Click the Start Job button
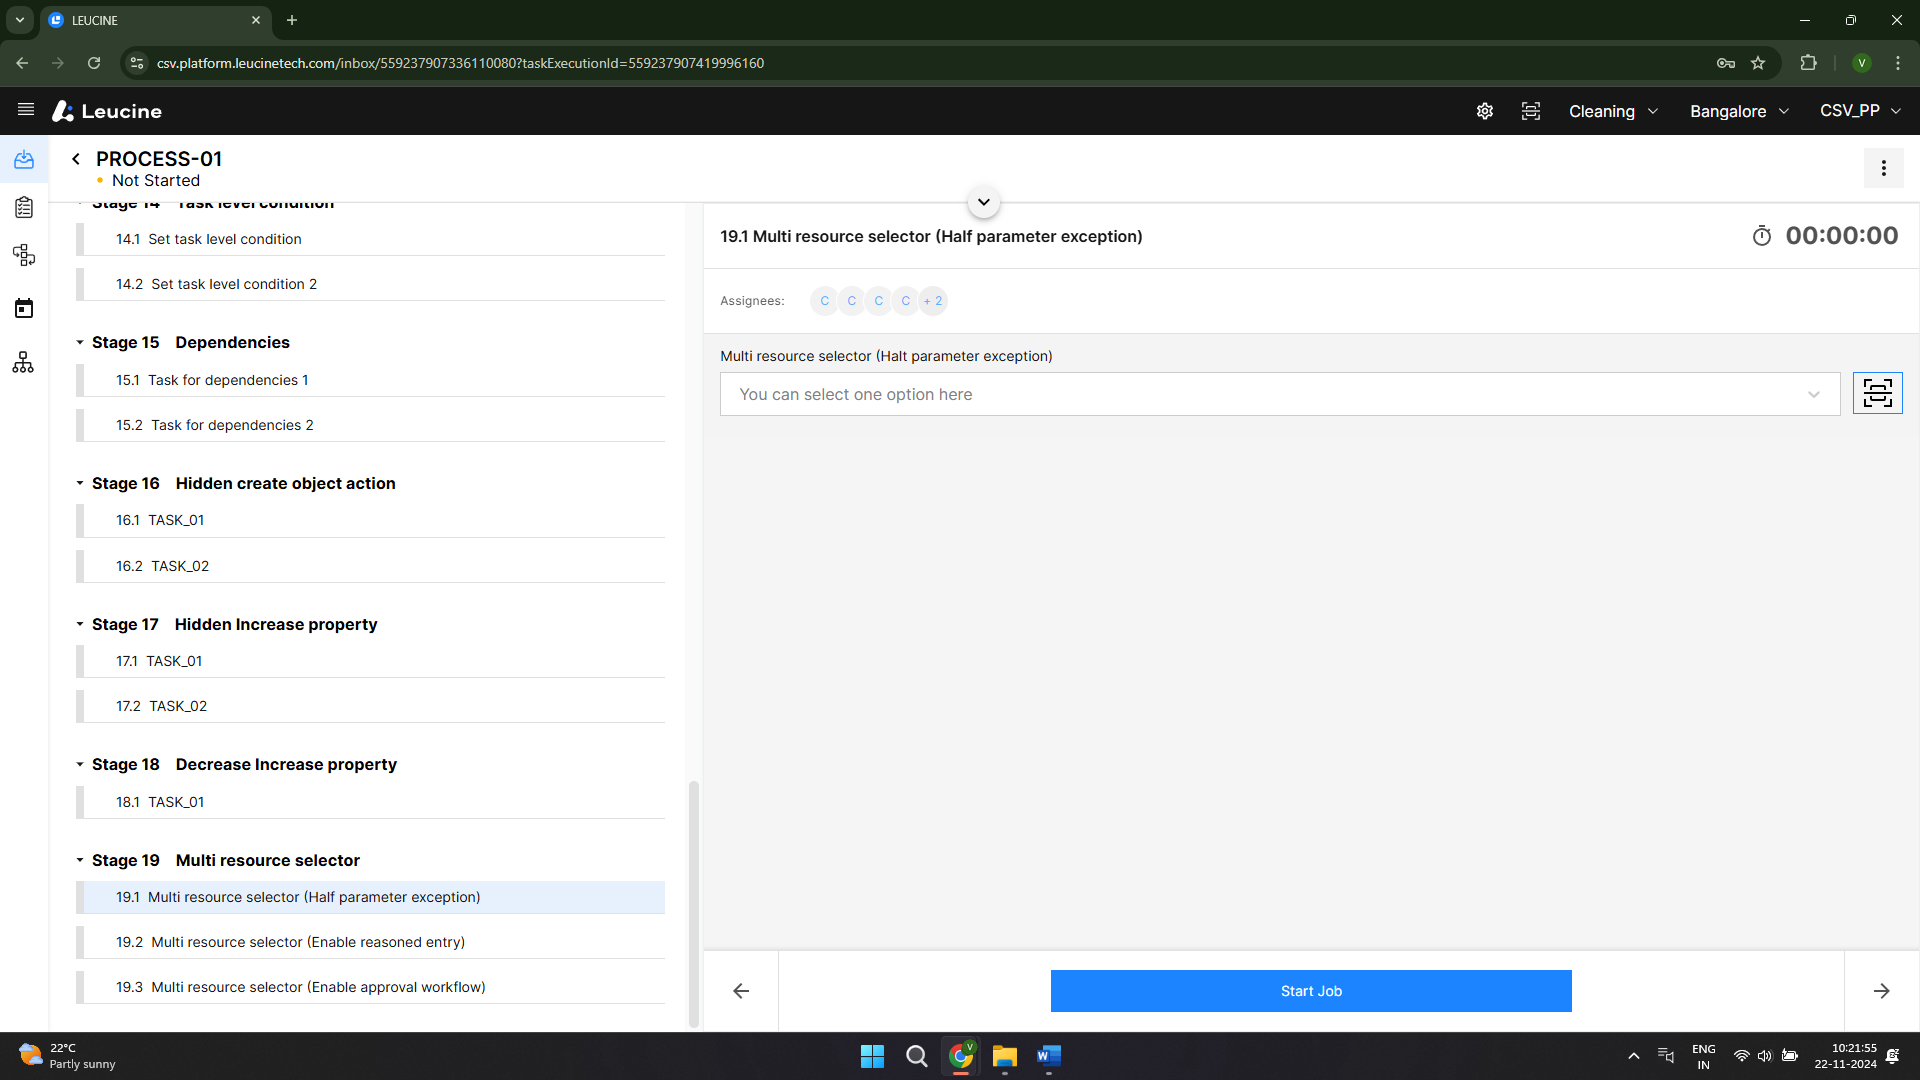1920x1080 pixels. (1311, 991)
